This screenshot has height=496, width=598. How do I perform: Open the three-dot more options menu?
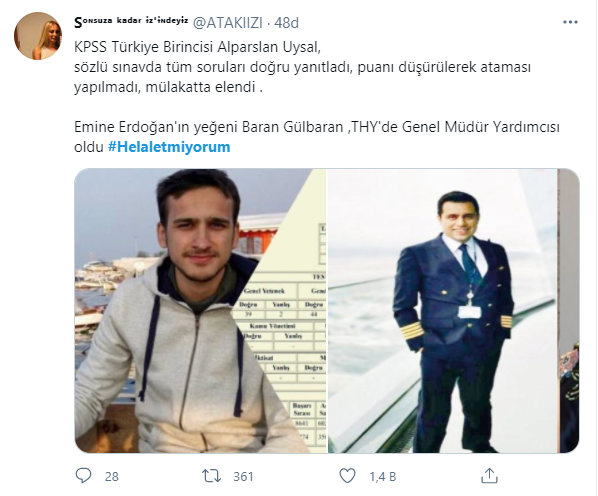570,22
